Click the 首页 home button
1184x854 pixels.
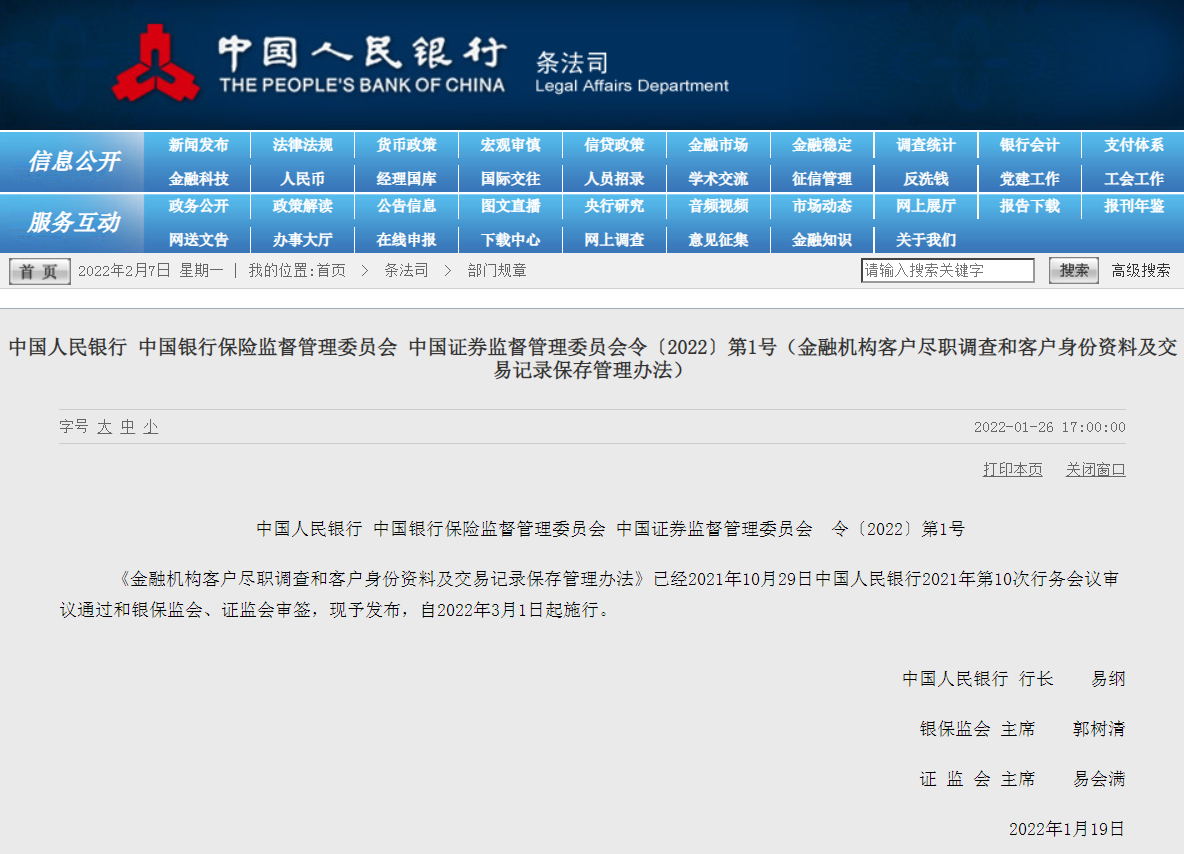pyautogui.click(x=40, y=271)
